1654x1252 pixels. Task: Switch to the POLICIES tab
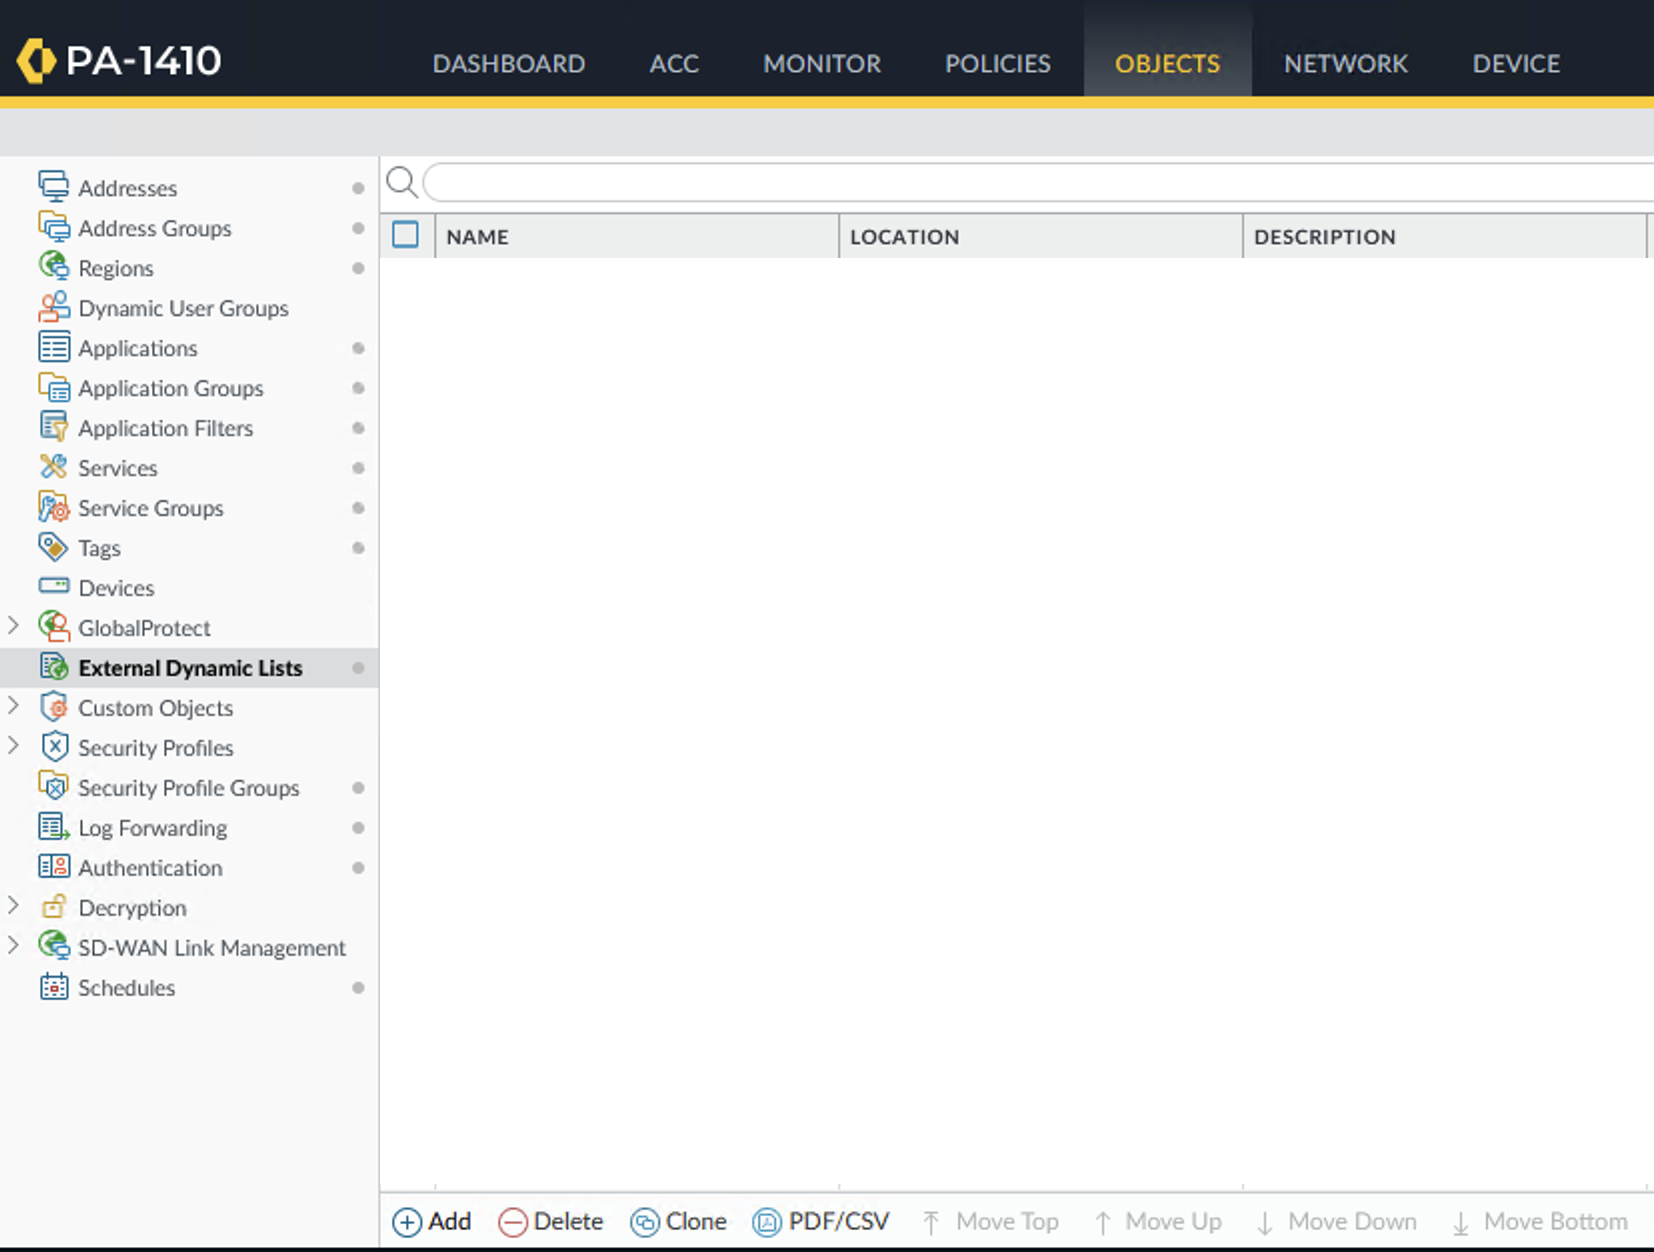[997, 64]
